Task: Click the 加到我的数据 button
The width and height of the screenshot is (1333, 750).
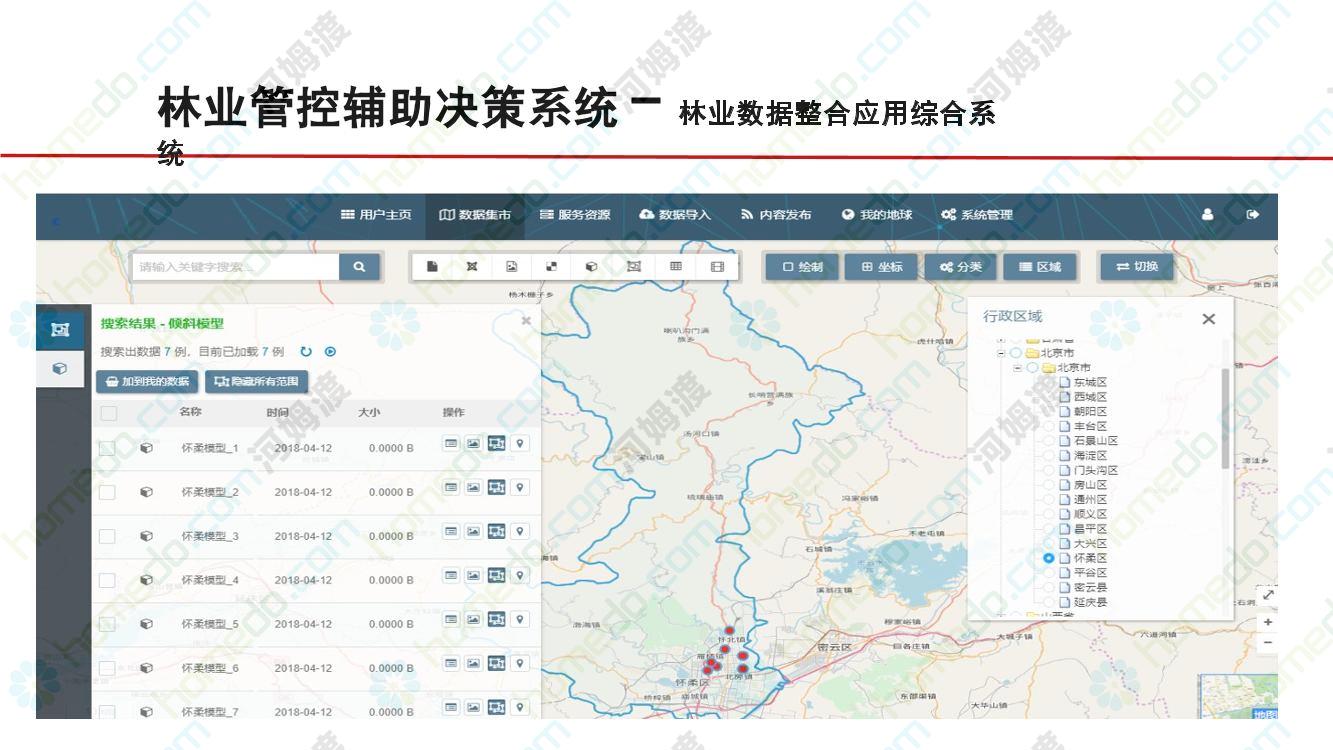Action: [147, 382]
